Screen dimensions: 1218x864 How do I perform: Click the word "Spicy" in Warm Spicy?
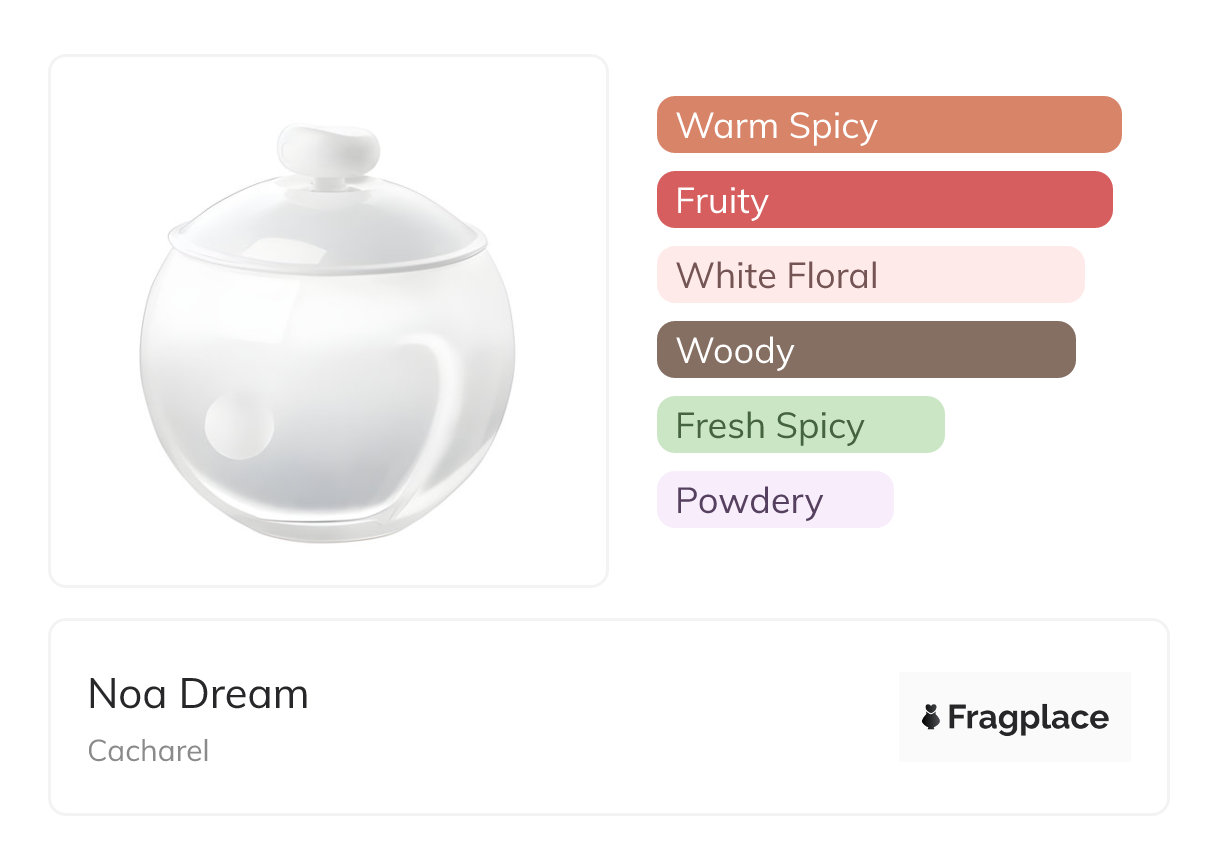point(832,125)
